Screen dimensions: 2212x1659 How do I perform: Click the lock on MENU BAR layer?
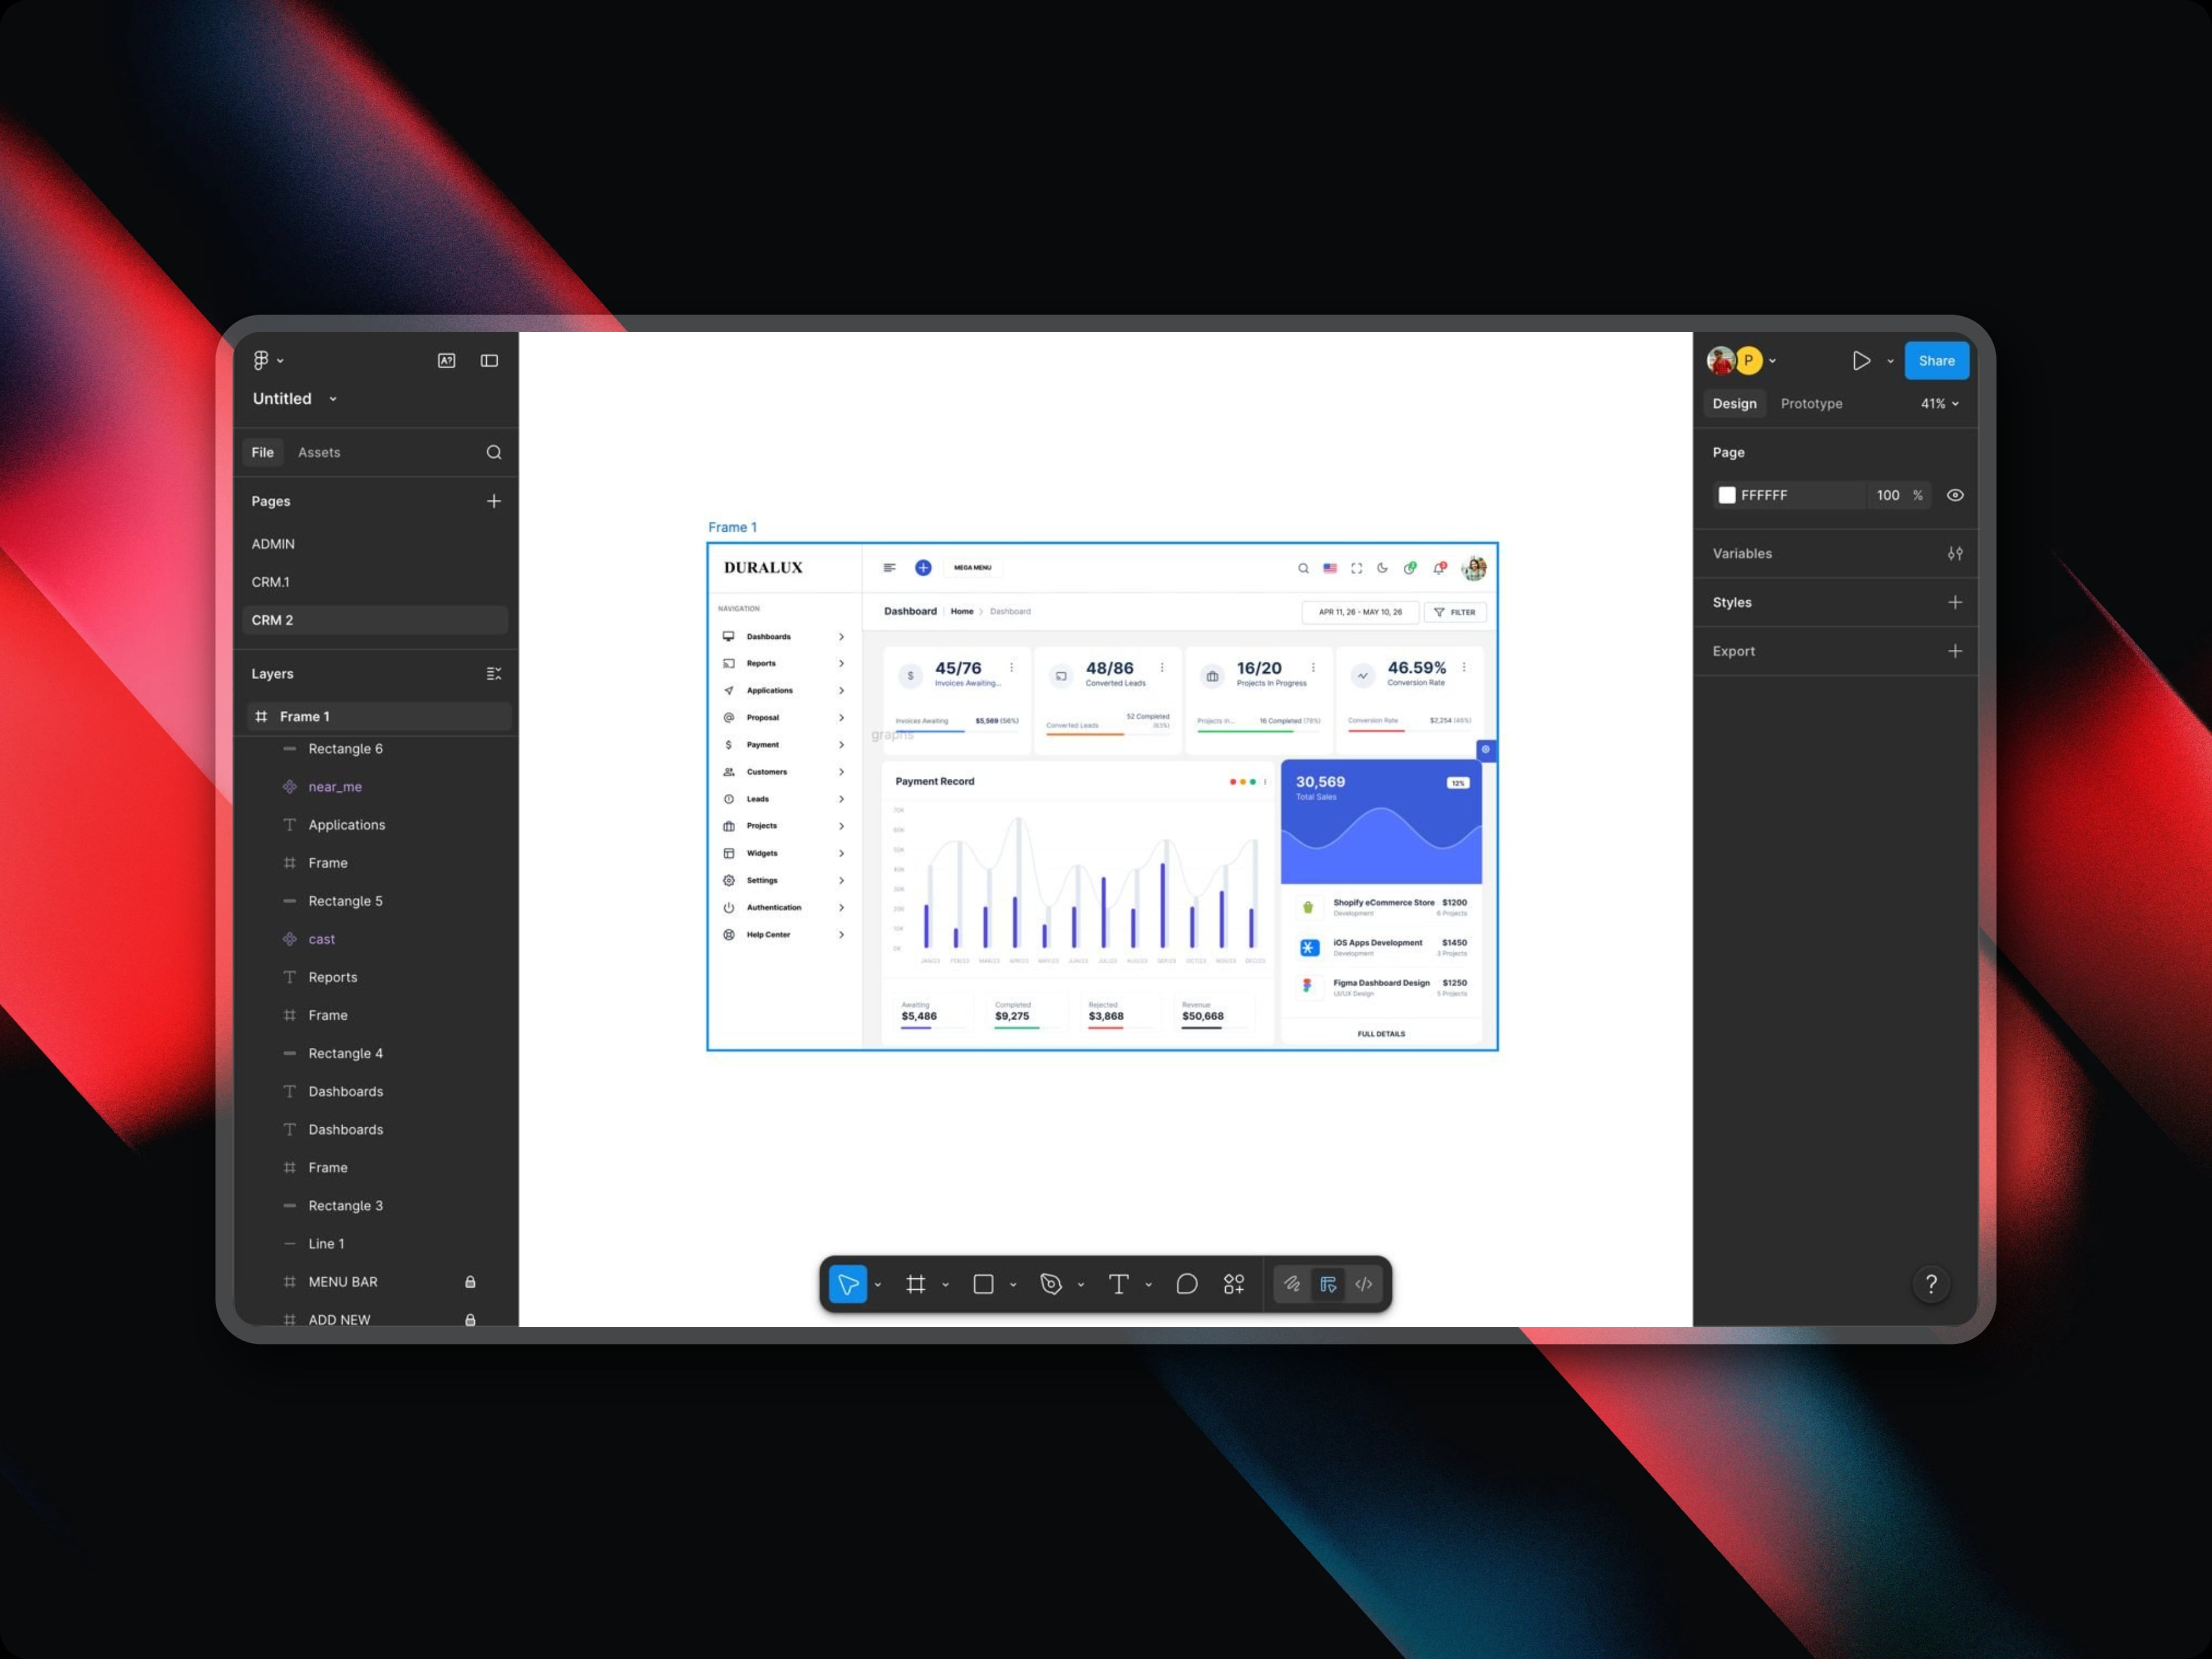point(470,1282)
